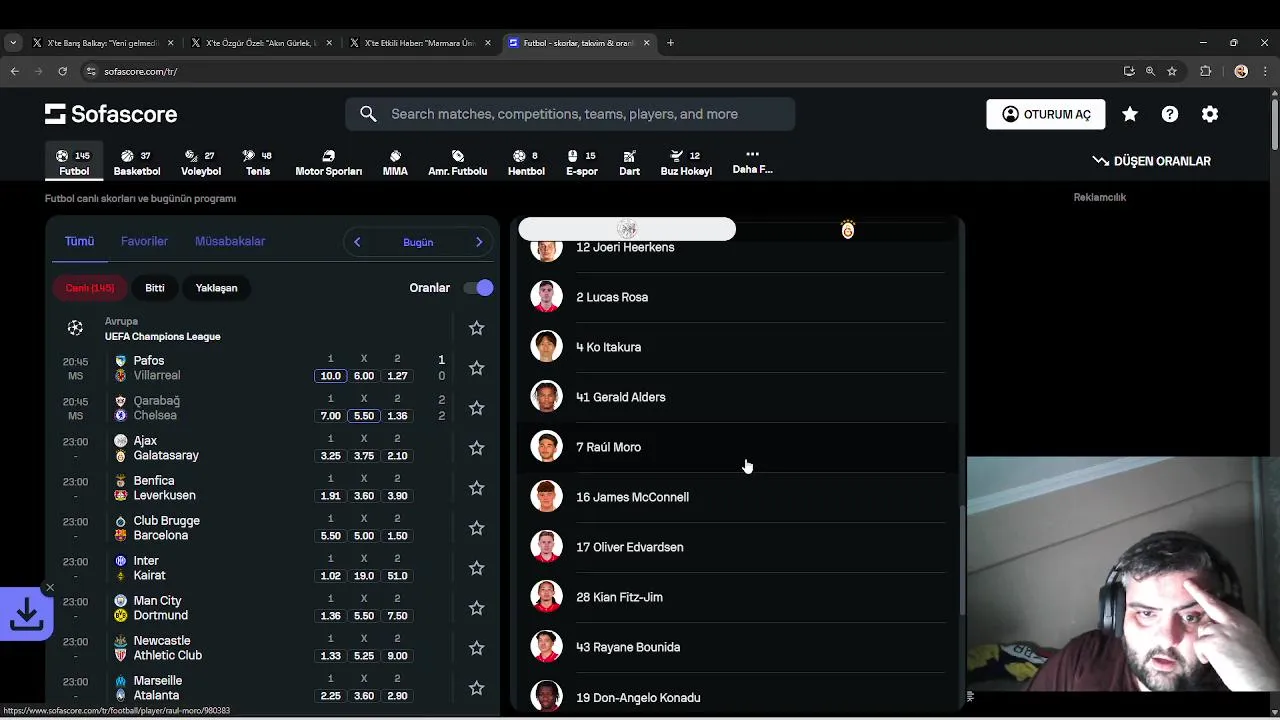The height and width of the screenshot is (720, 1280).
Task: Open the Motor Sporları category
Action: pyautogui.click(x=328, y=163)
